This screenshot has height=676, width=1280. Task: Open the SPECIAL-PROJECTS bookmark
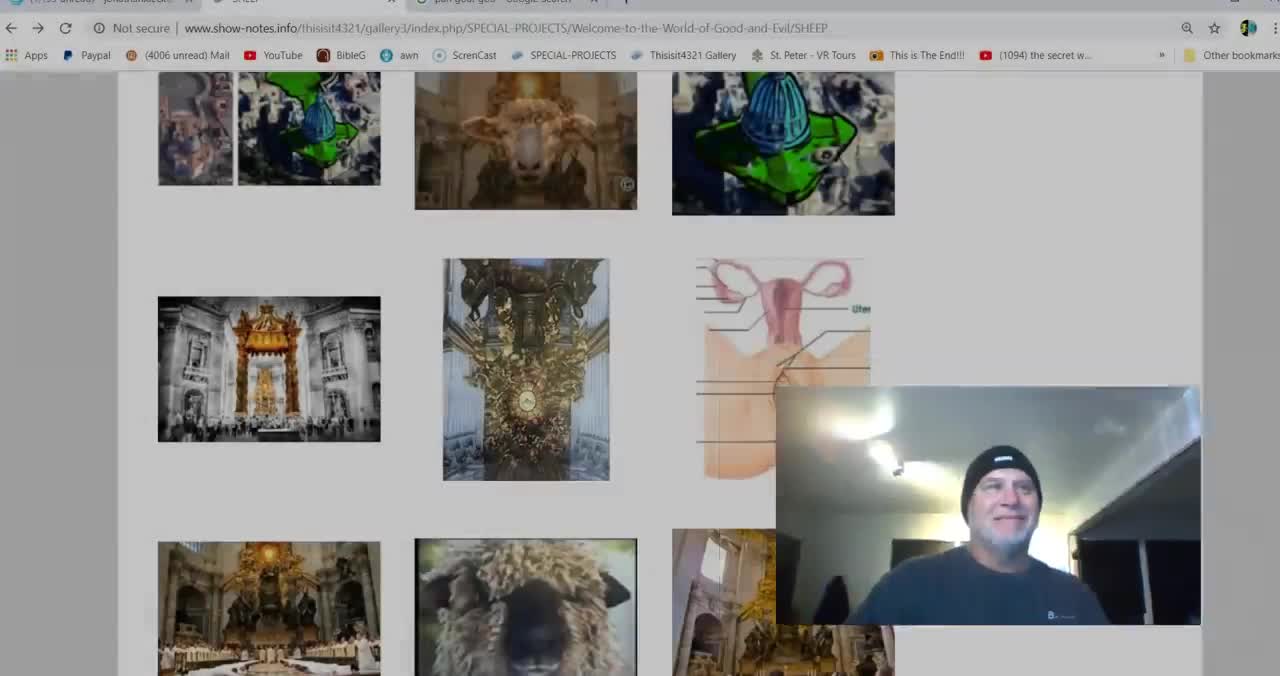pos(563,55)
